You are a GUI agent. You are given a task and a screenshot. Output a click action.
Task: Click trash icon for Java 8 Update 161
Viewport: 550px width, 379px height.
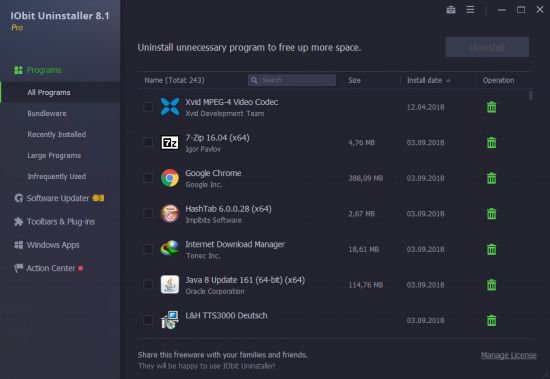491,285
